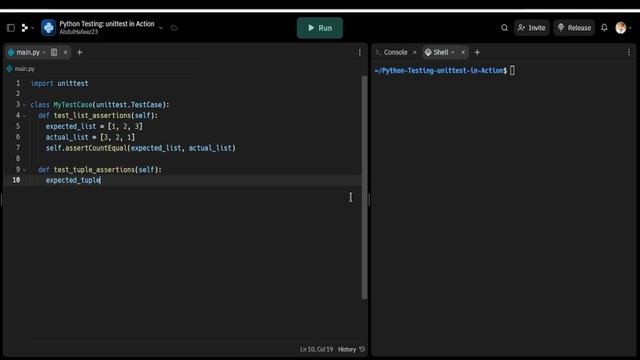Click the History button in status bar
The image size is (640, 360).
click(x=351, y=349)
